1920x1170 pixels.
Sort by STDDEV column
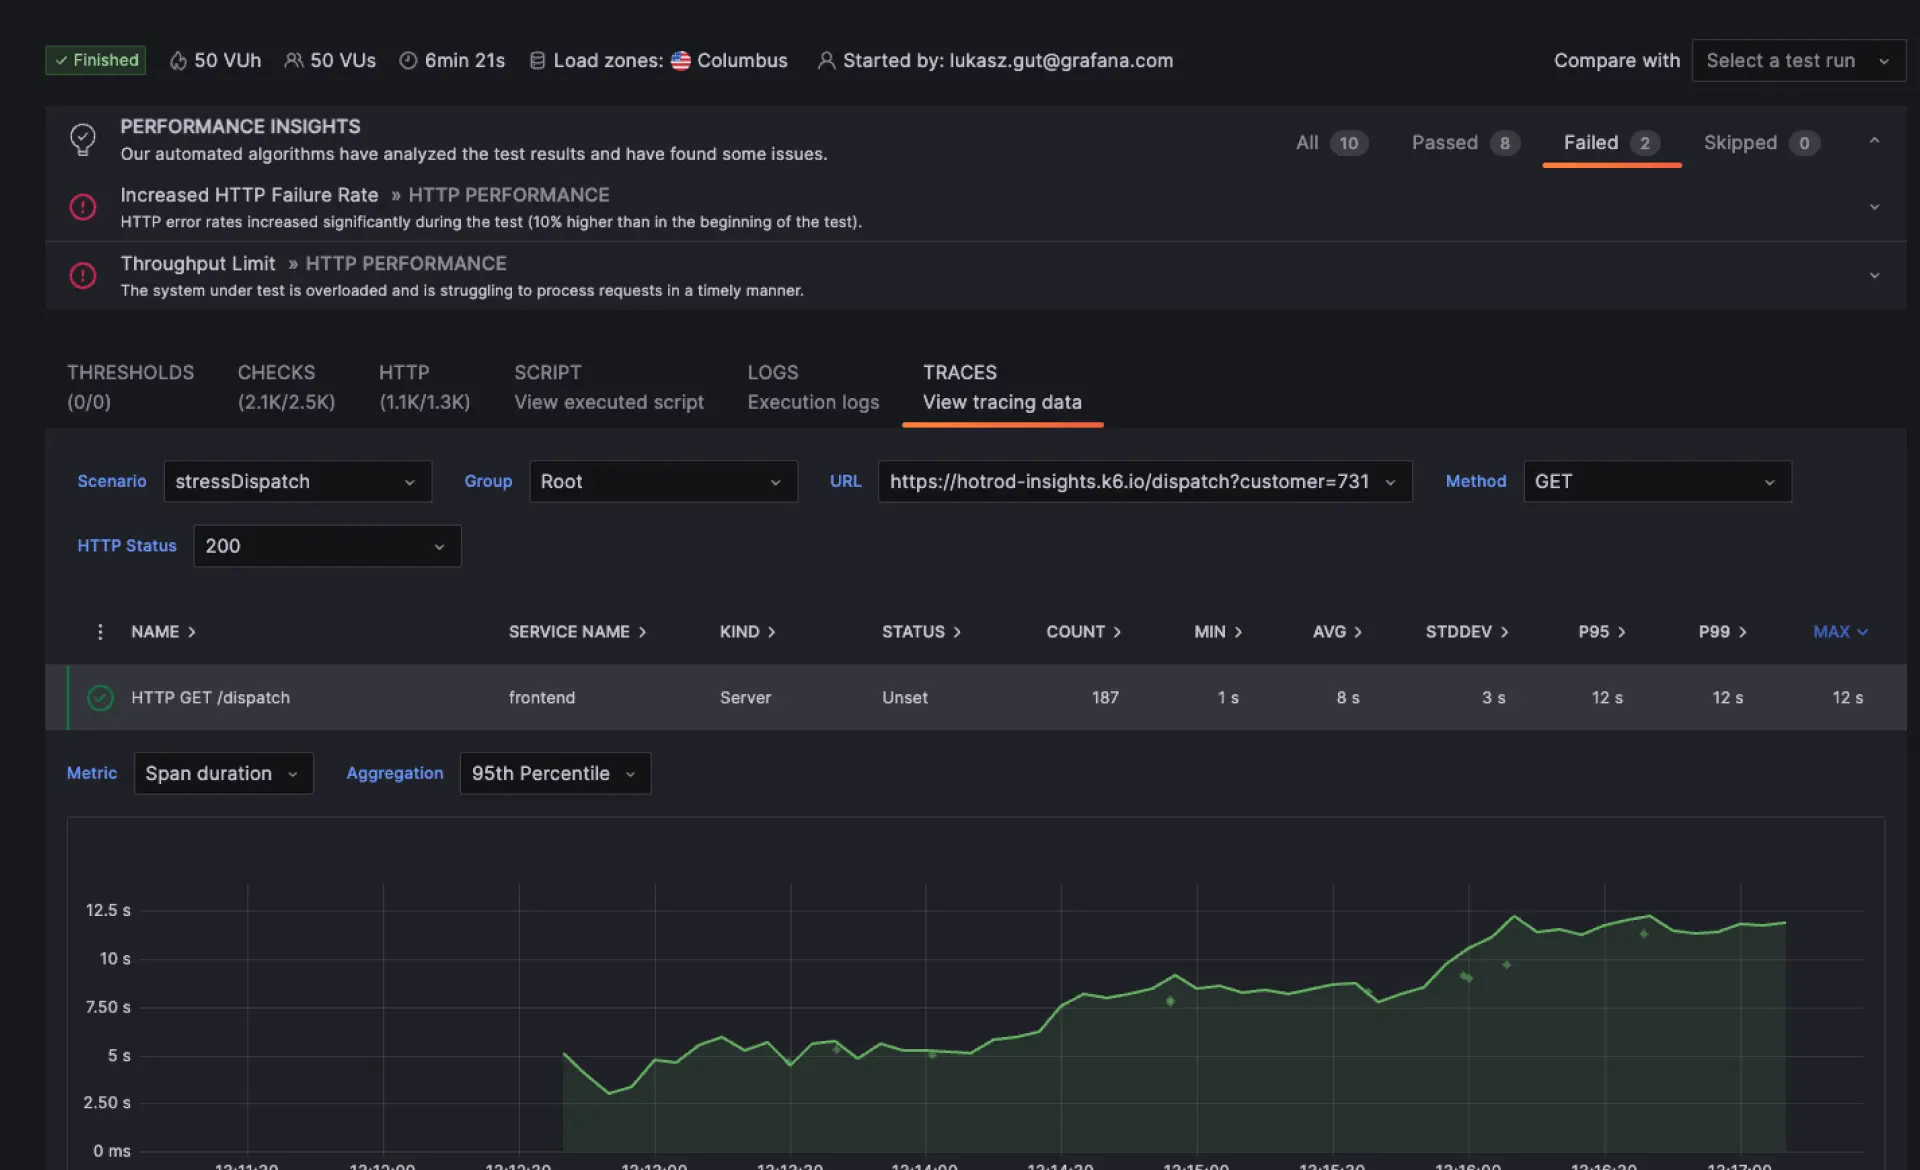coord(1466,632)
